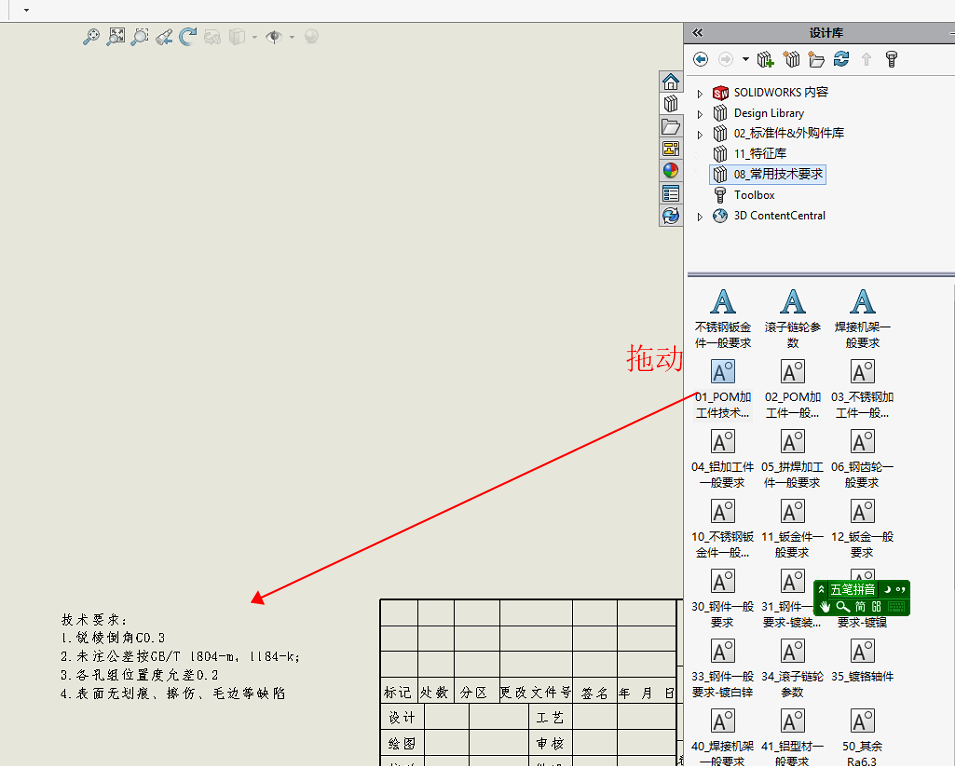Expand the 3D ContentCentral tree node

[700, 217]
